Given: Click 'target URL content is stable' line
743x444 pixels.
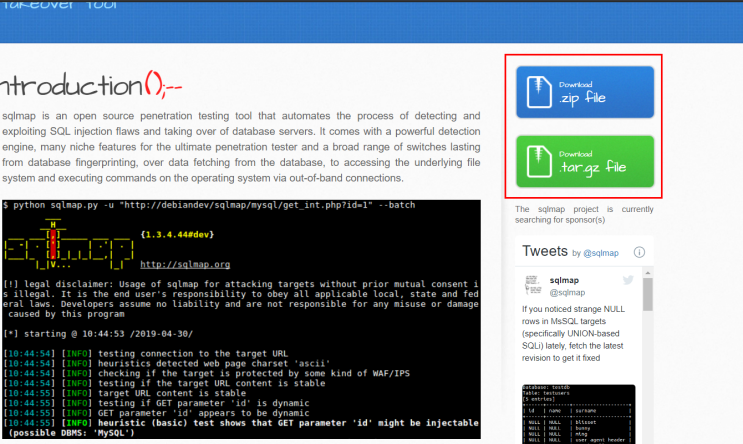Looking at the screenshot, I should click(x=125, y=393).
